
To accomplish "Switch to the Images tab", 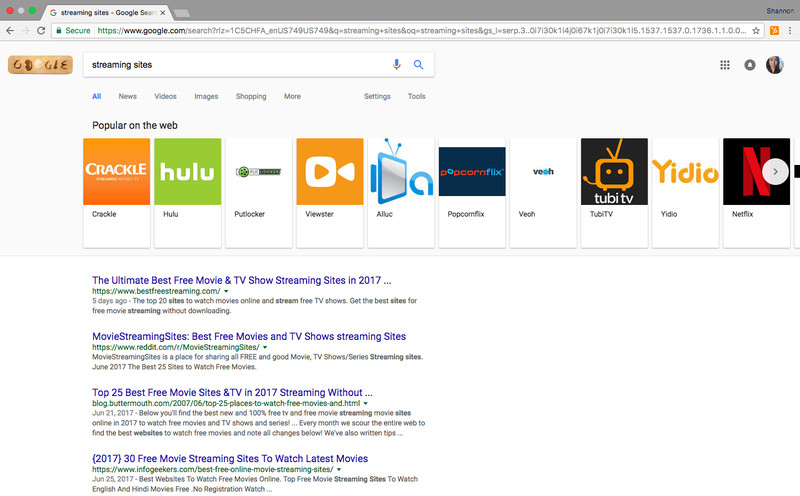I will click(x=206, y=97).
